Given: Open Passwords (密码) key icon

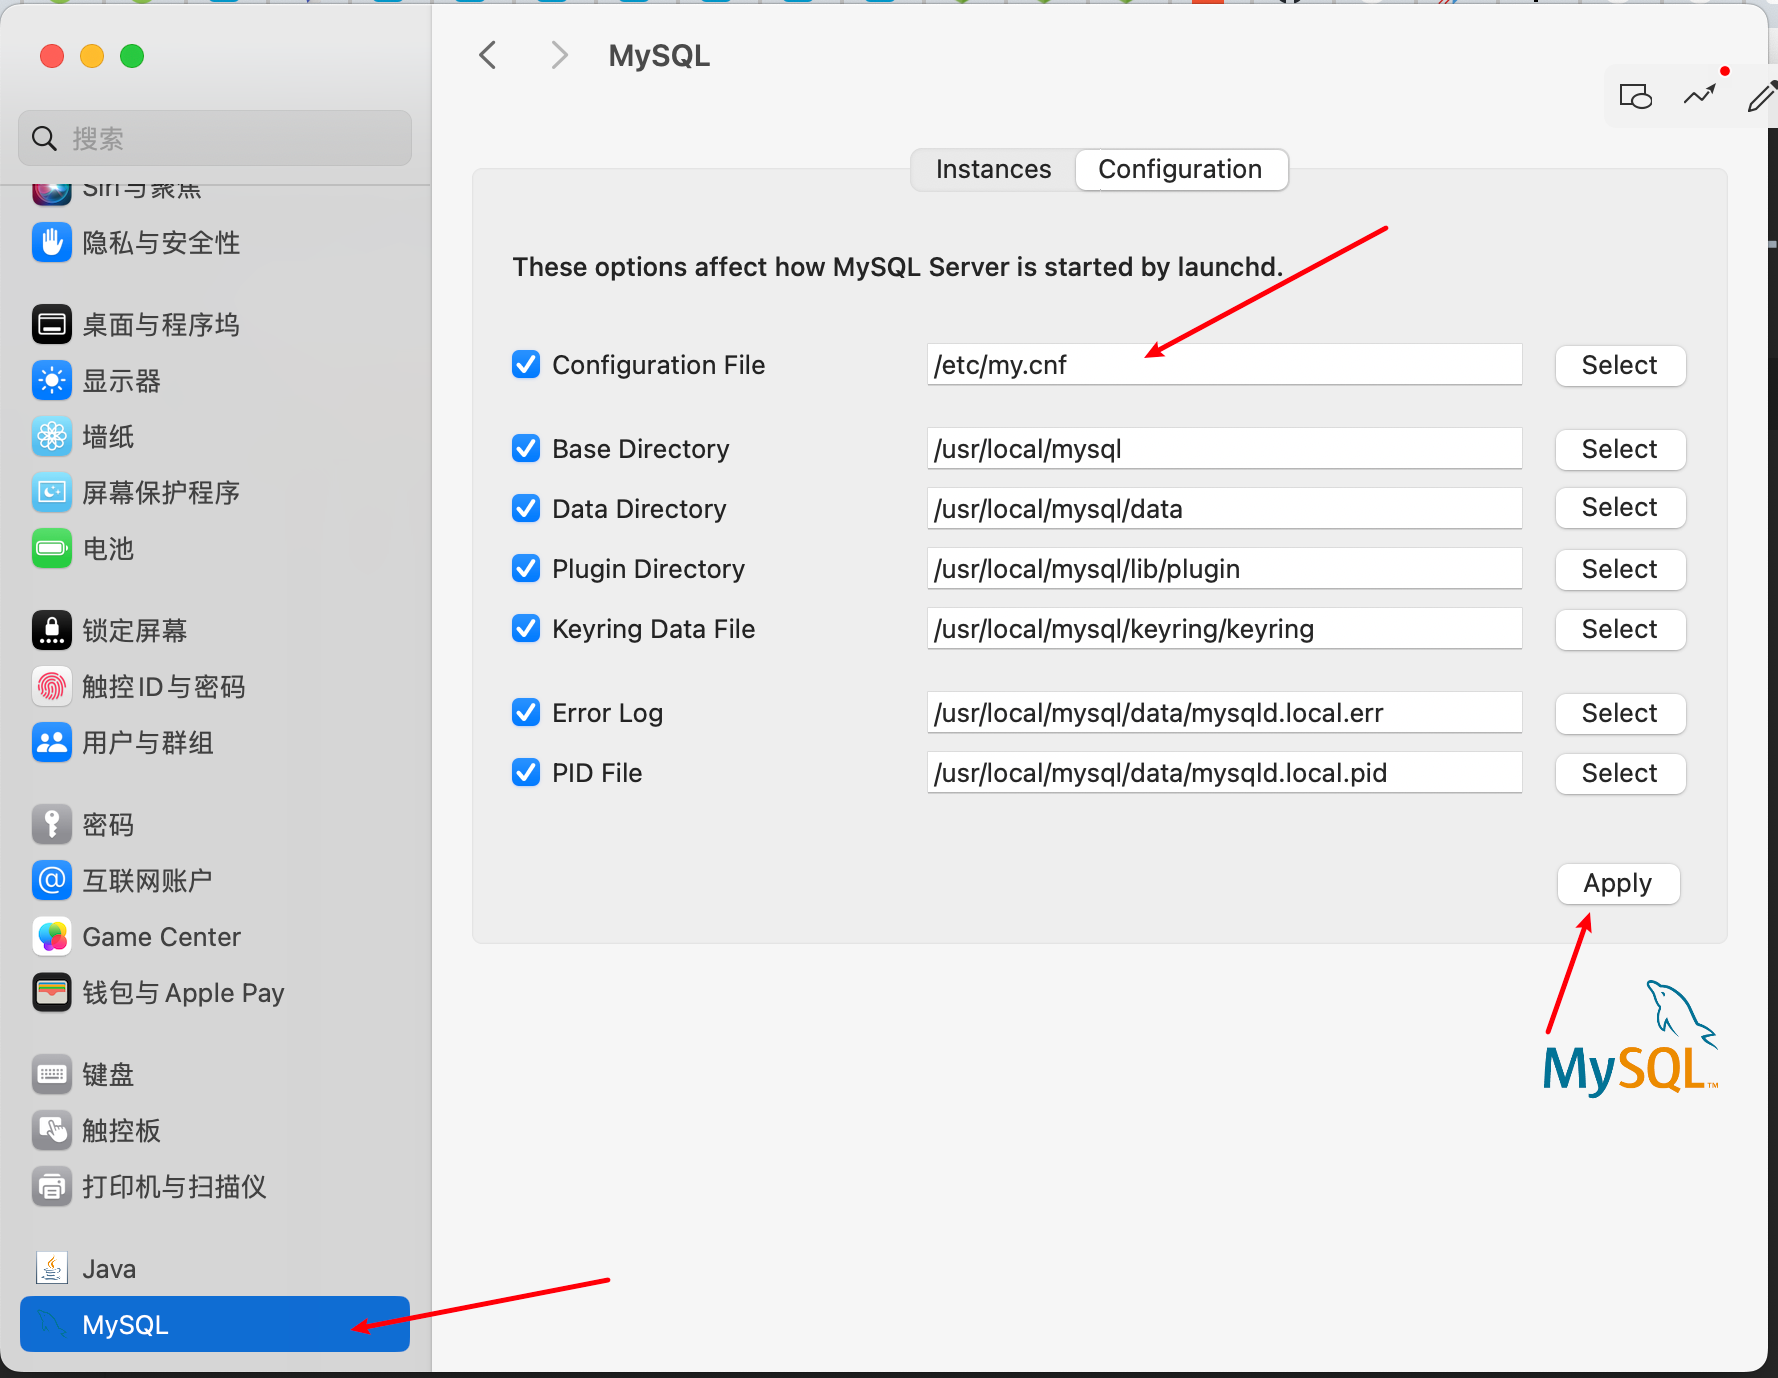Looking at the screenshot, I should click(52, 824).
